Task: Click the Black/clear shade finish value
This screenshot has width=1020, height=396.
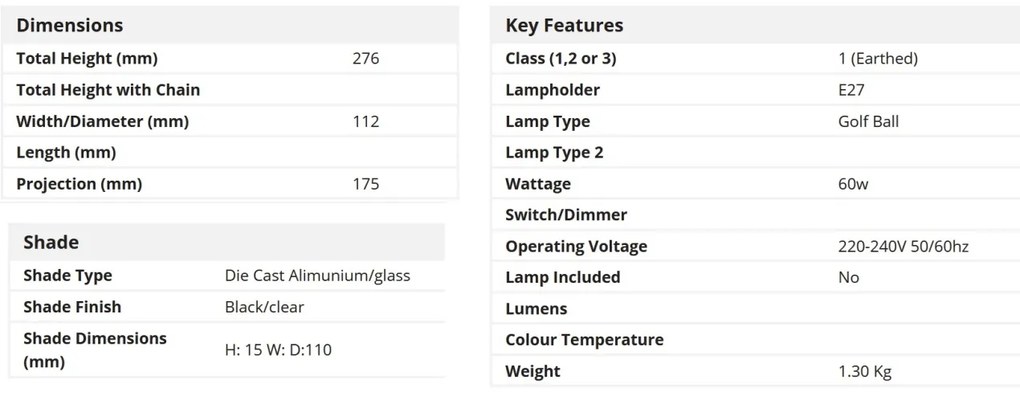Action: coord(264,307)
